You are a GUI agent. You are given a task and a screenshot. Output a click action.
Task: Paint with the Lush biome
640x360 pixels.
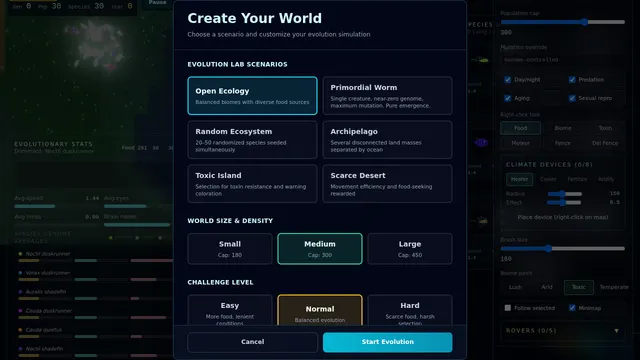(515, 287)
